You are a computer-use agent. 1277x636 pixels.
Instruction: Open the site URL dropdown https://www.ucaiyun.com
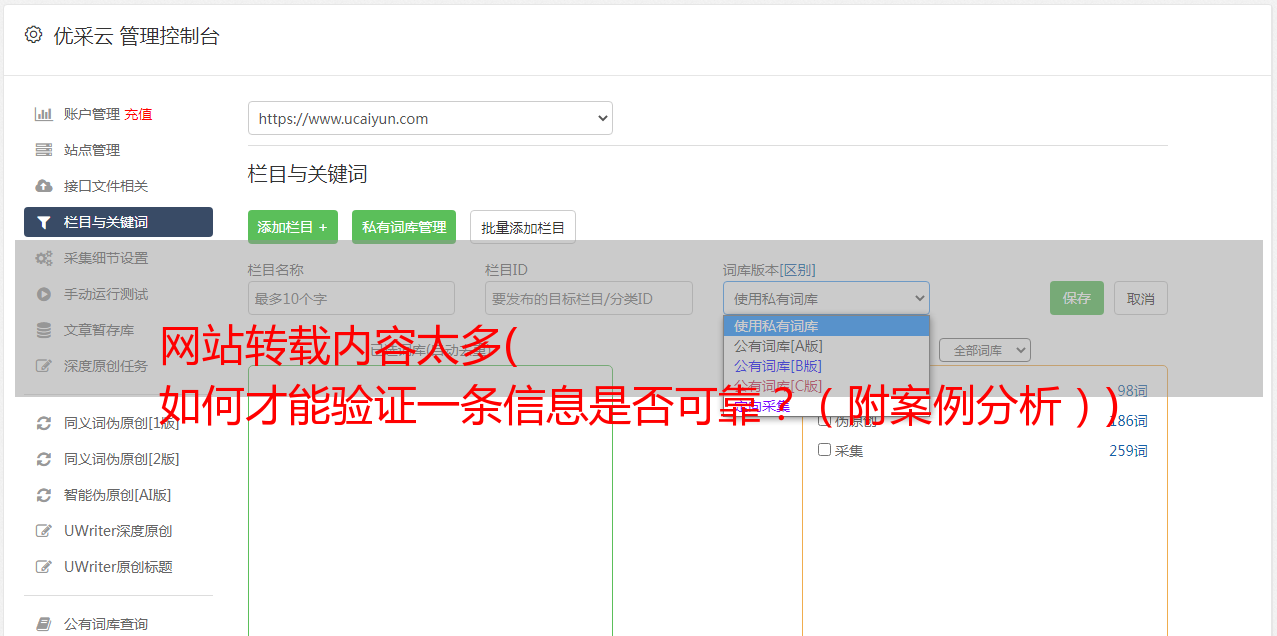click(x=430, y=118)
